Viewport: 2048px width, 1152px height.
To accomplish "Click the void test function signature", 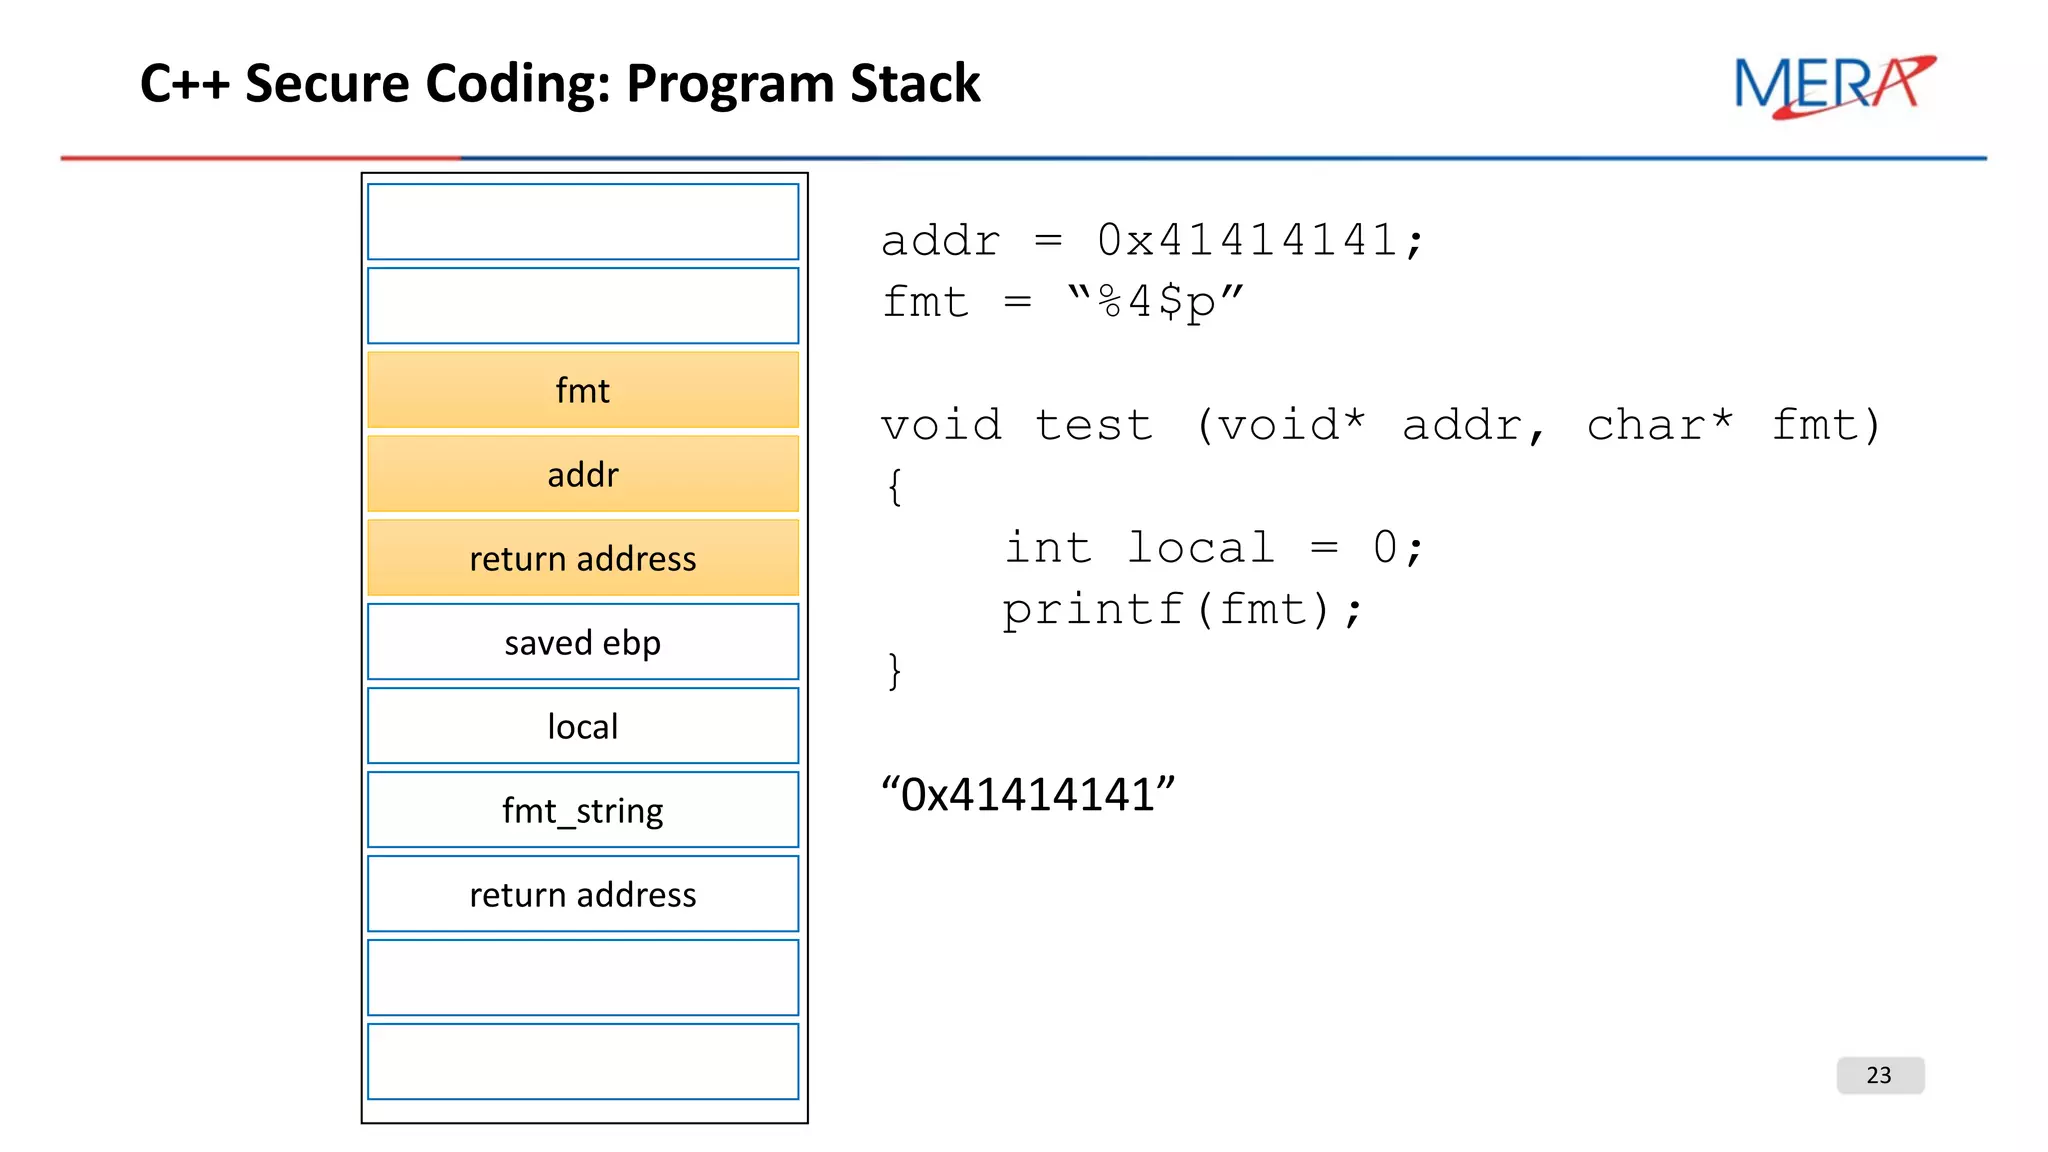I will pyautogui.click(x=1380, y=426).
